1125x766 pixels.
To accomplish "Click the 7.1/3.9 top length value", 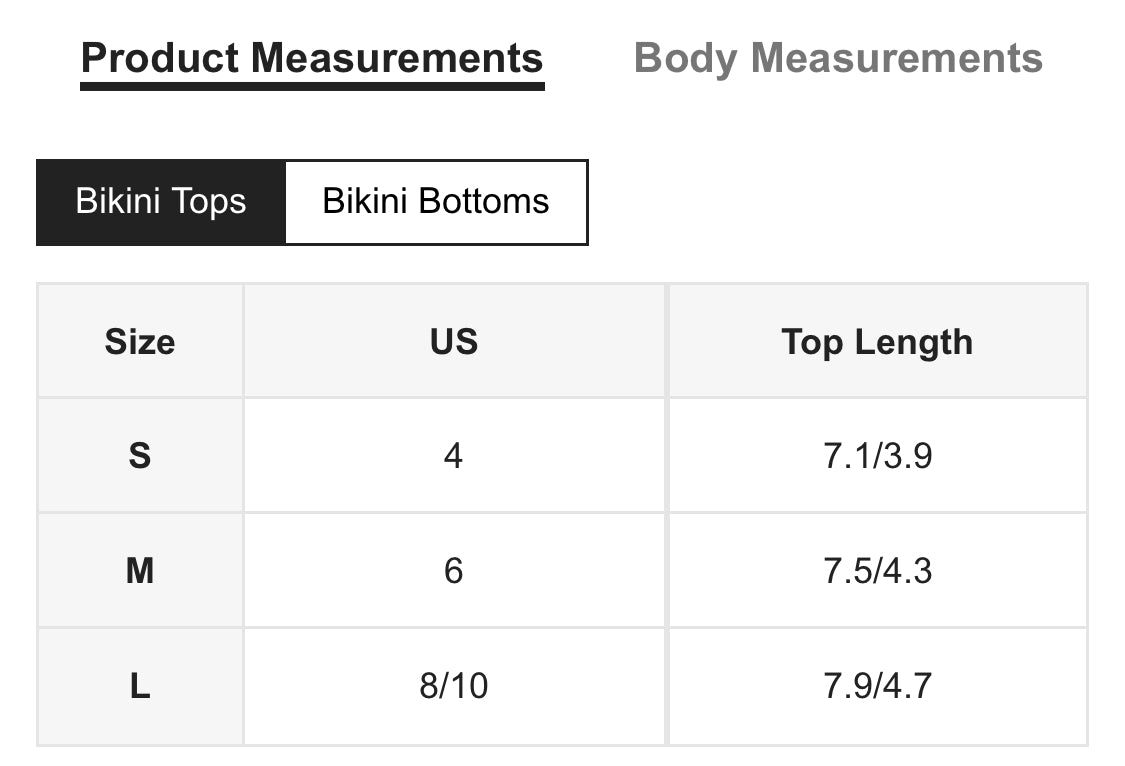I will coord(877,455).
